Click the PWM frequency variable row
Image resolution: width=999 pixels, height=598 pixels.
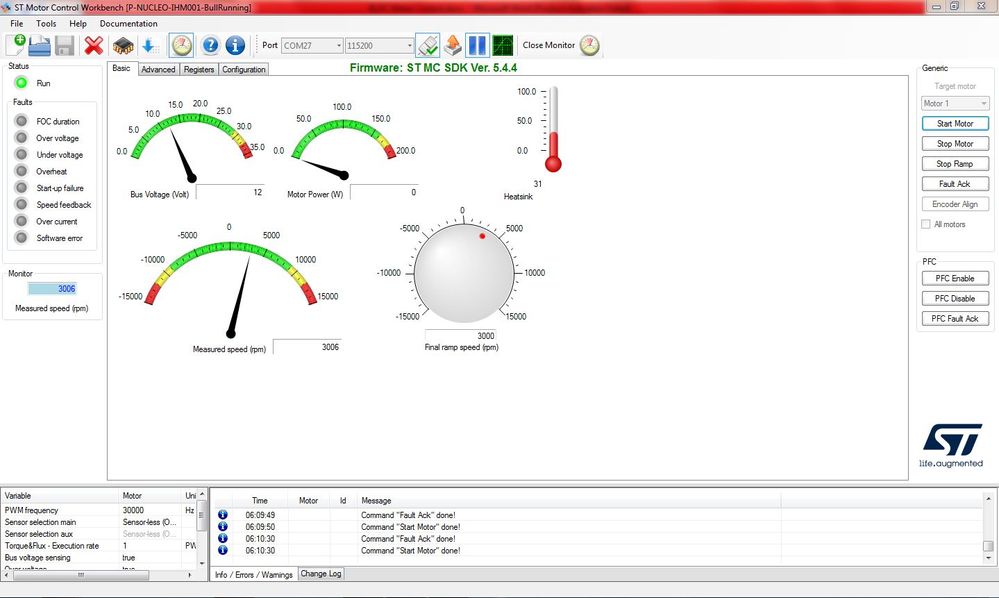pos(99,510)
